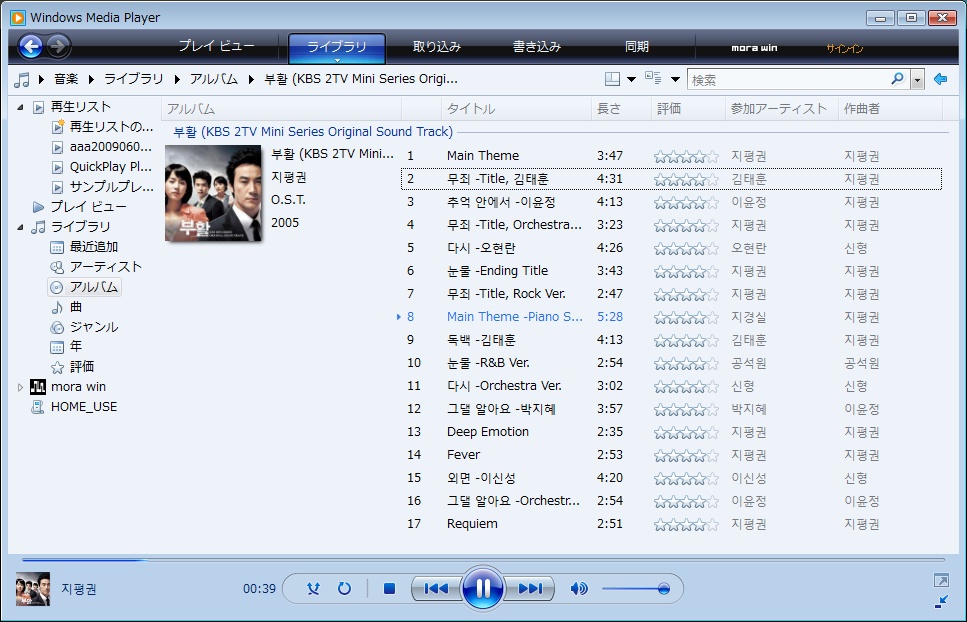This screenshot has width=967, height=622.
Task: Expand the mora win tree node
Action: (x=20, y=387)
